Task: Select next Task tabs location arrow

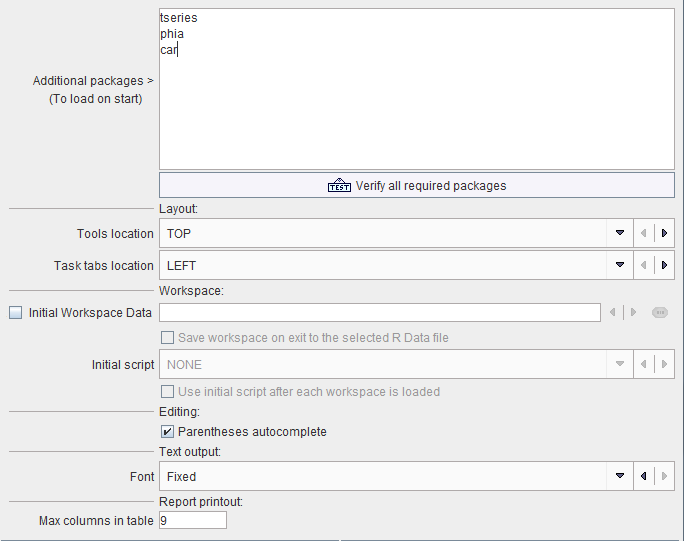Action: tap(664, 265)
